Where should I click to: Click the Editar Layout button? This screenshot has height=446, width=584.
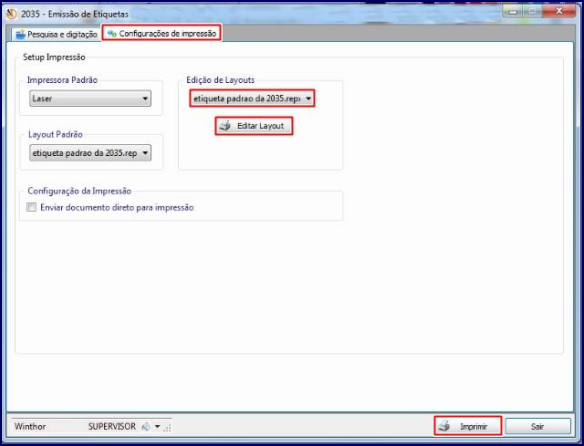point(254,126)
